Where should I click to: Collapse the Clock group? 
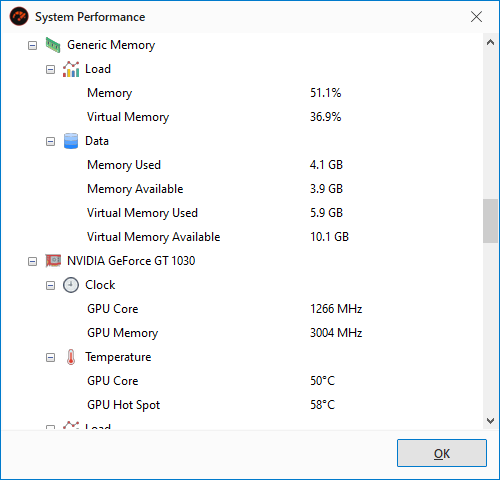pos(50,285)
